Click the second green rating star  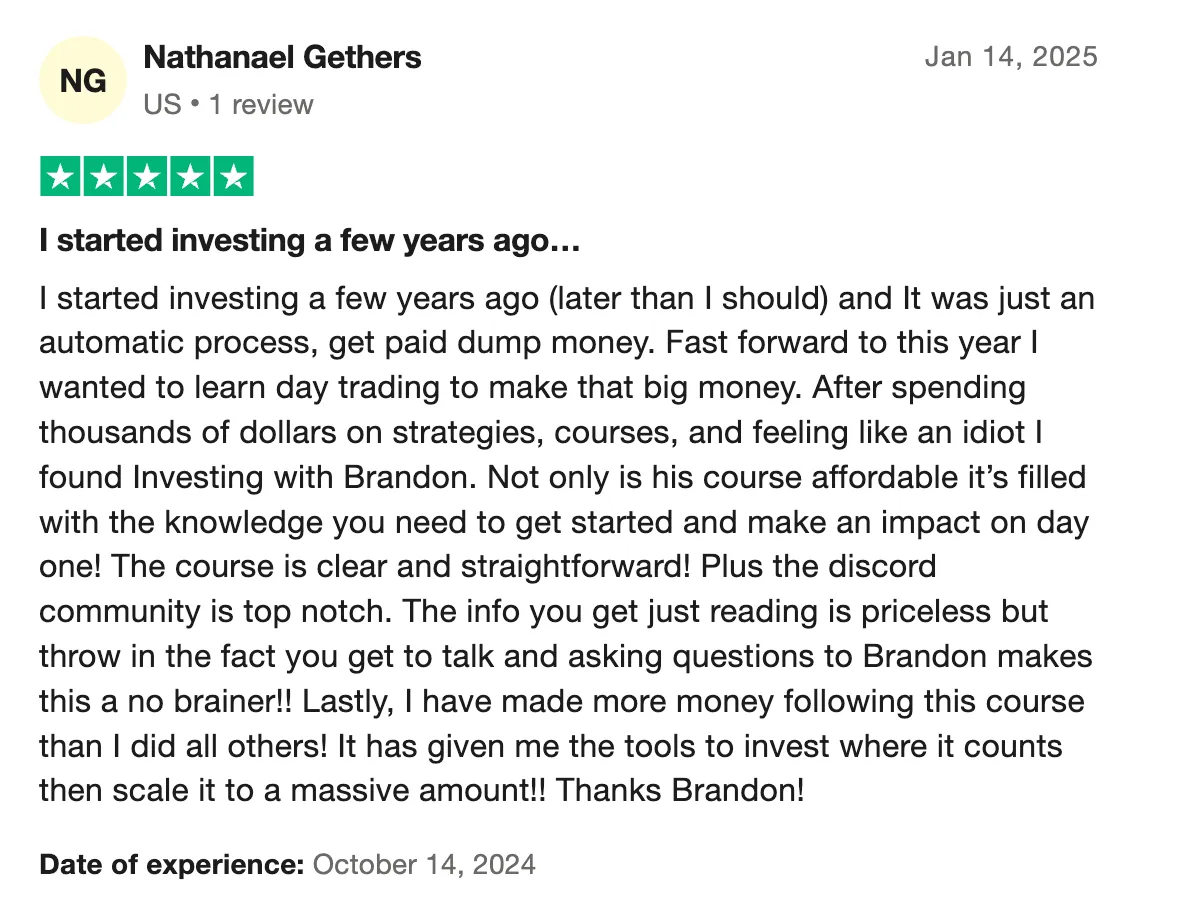(103, 177)
